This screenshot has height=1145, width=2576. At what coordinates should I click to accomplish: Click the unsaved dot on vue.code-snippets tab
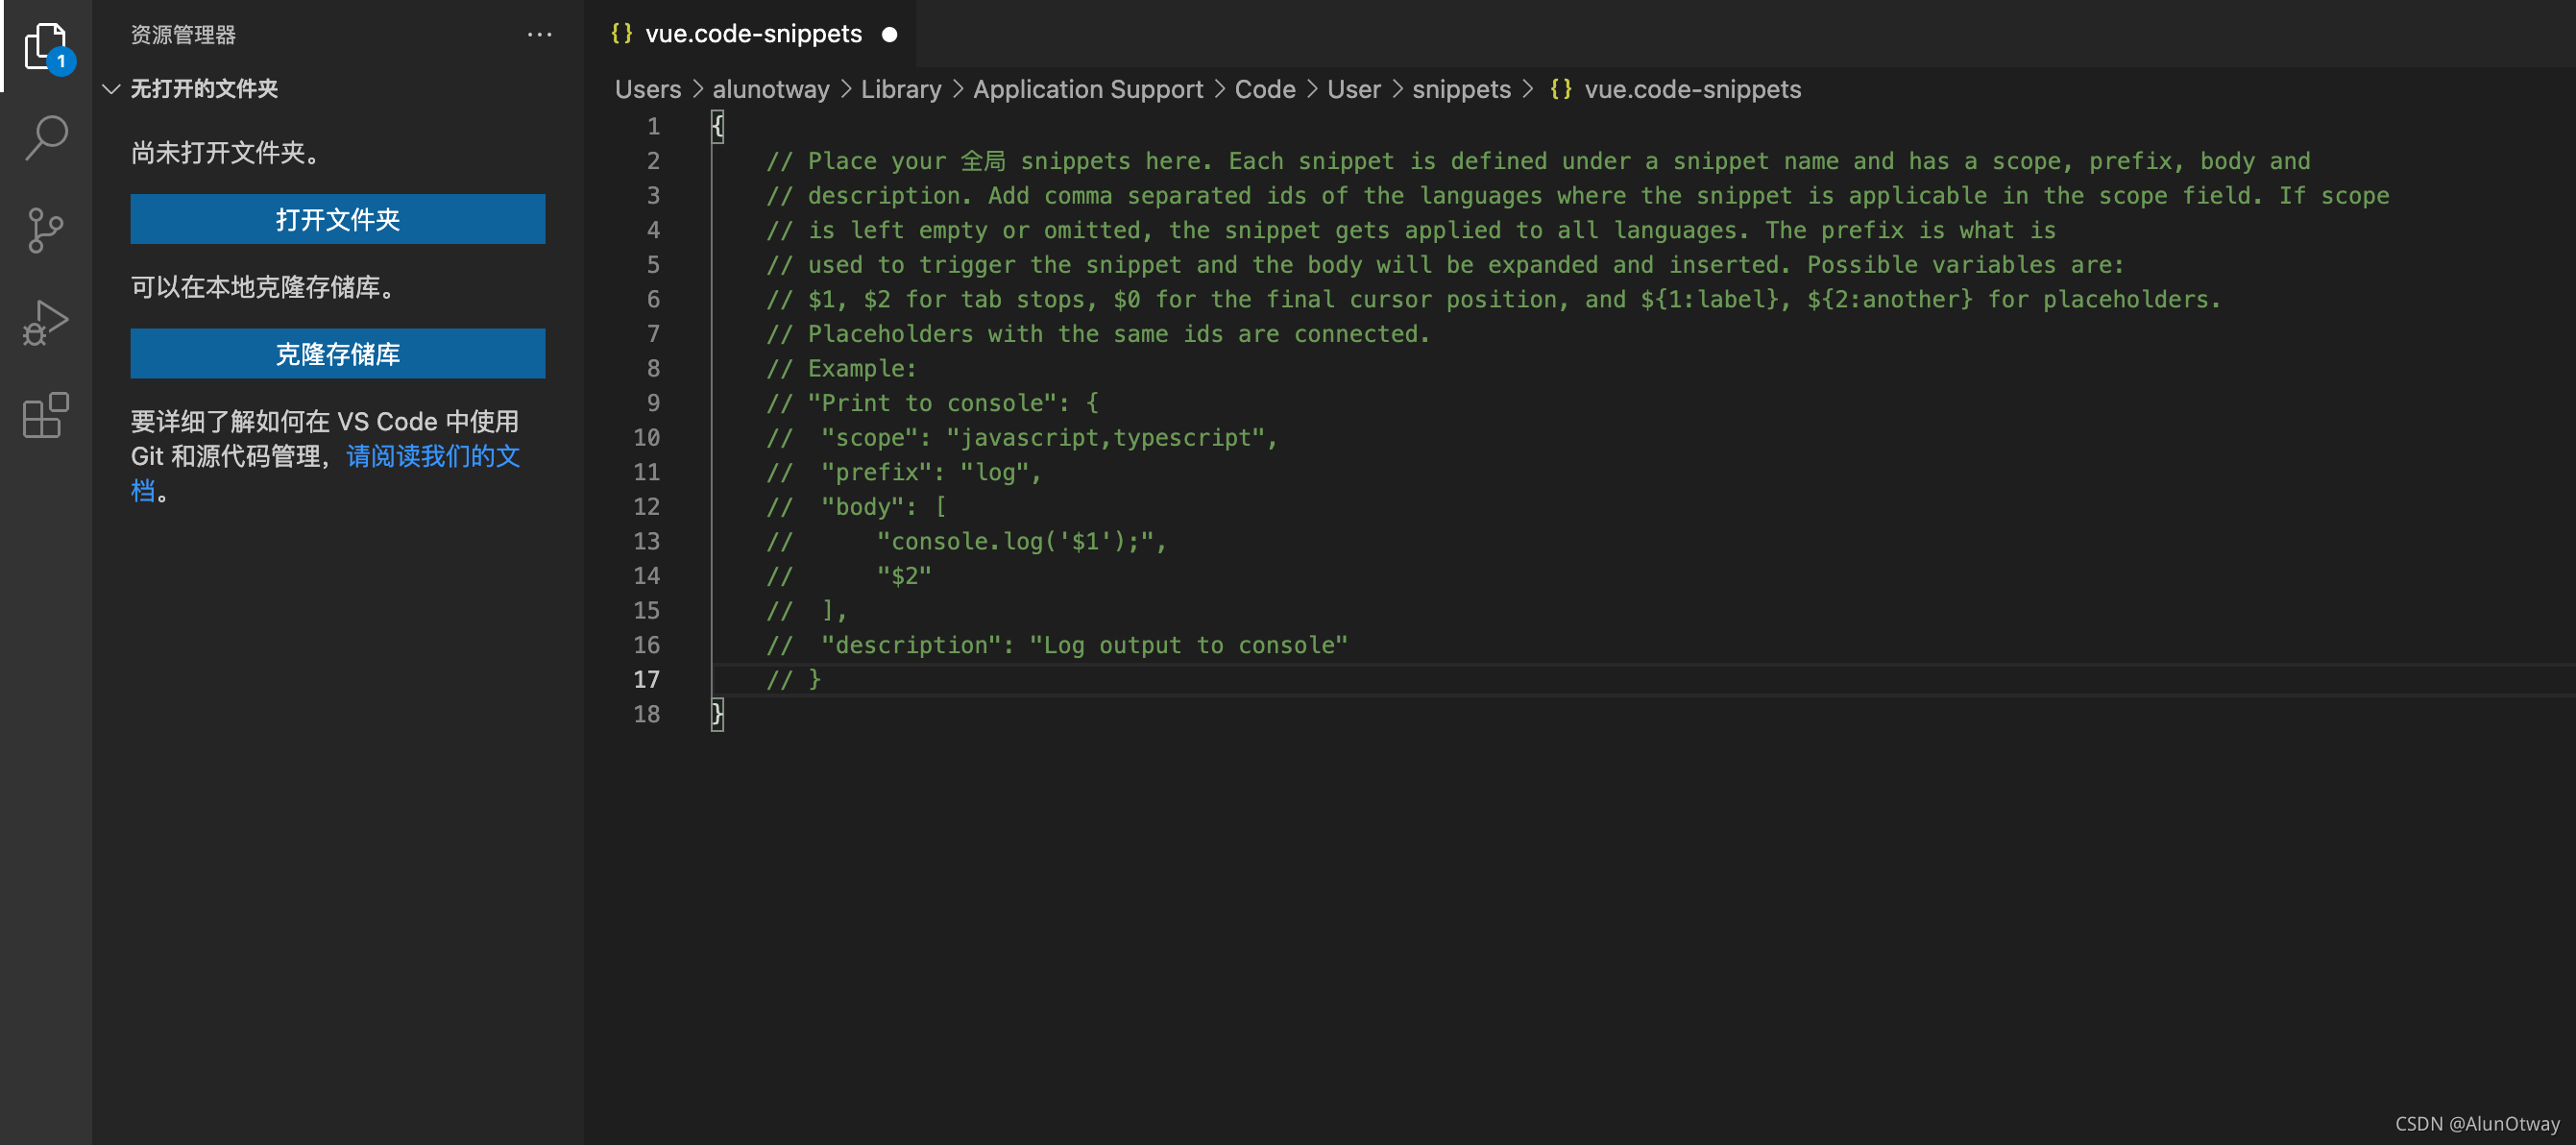coord(889,35)
